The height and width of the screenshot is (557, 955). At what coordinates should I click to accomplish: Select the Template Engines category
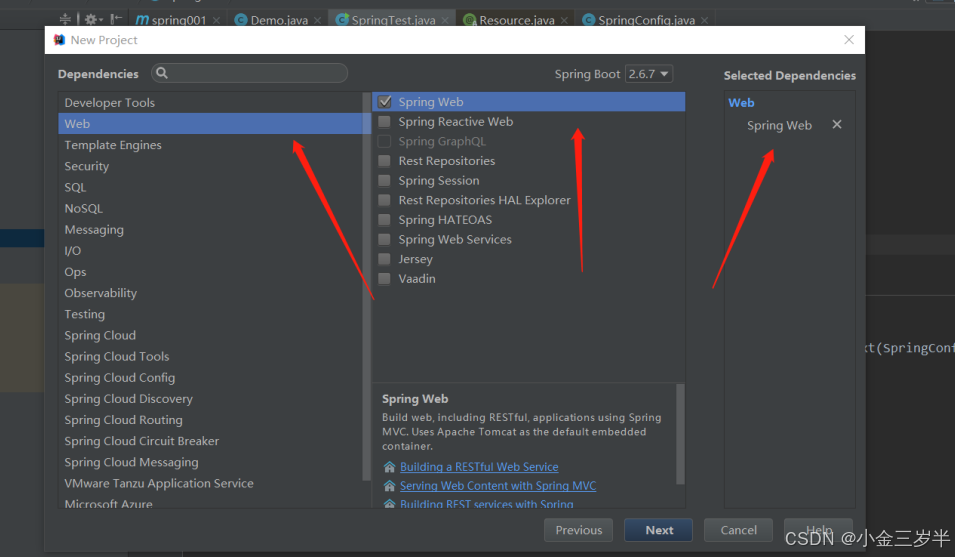coord(210,145)
